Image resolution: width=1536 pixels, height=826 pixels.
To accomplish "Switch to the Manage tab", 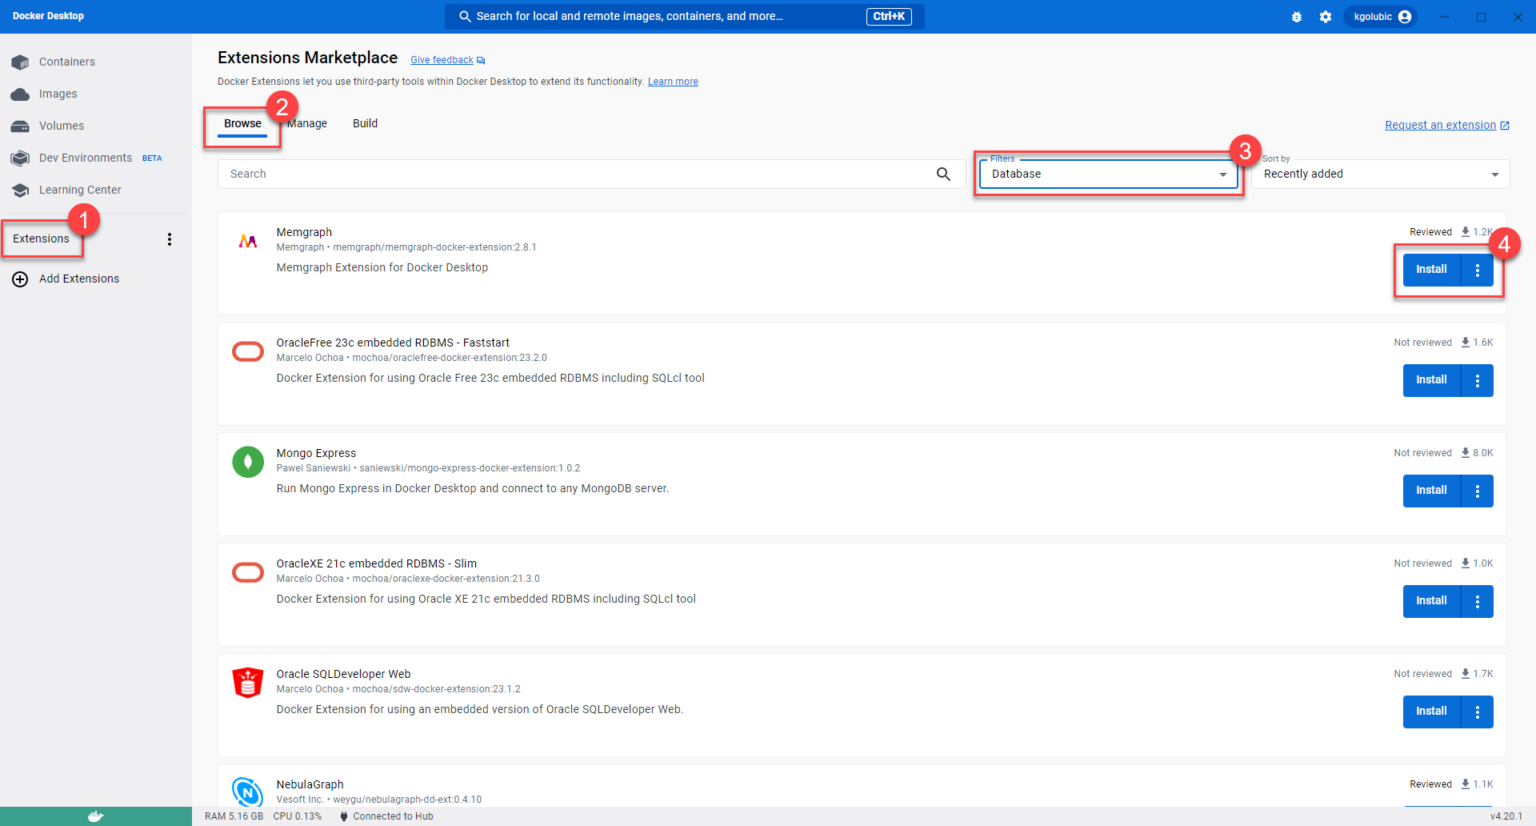I will 306,123.
